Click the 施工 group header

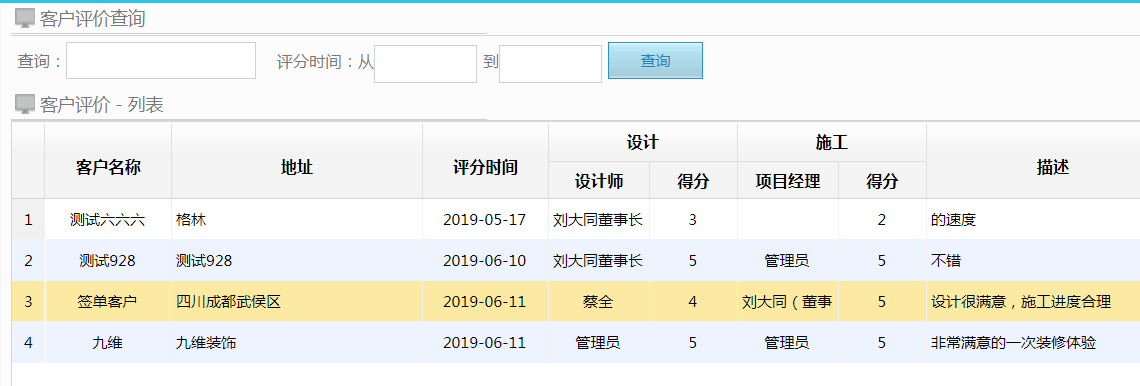pyautogui.click(x=832, y=142)
